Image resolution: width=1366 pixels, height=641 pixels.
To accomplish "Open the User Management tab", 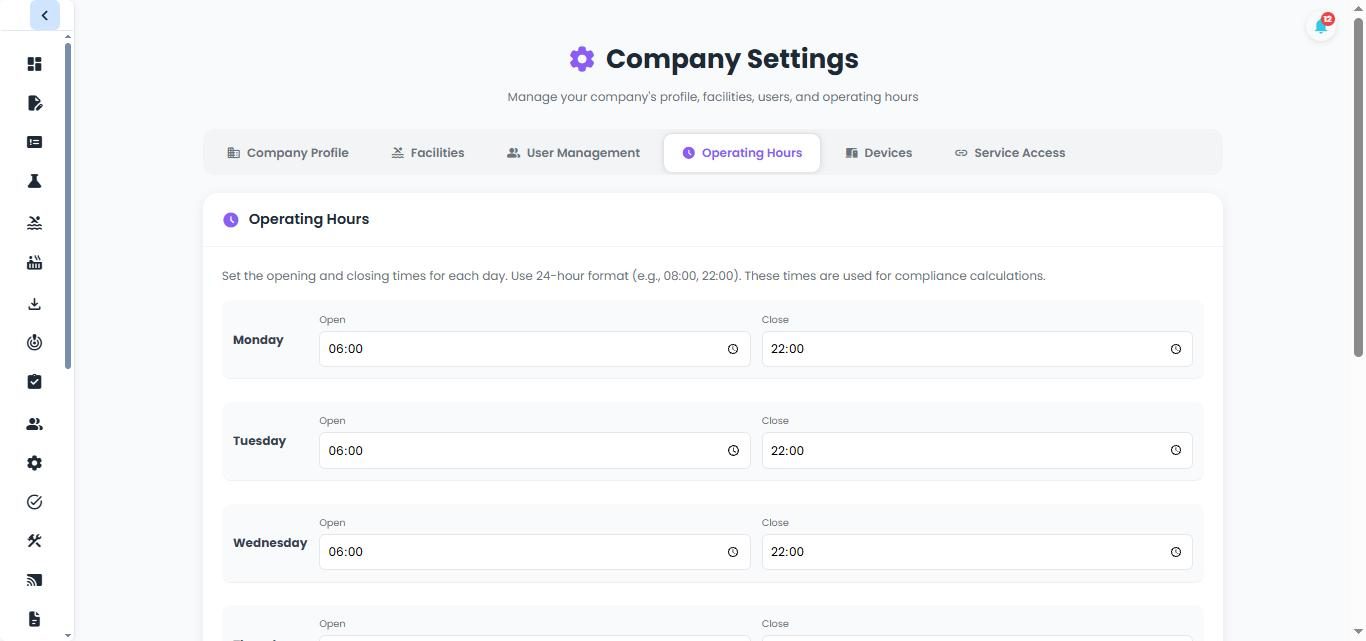I will pyautogui.click(x=573, y=153).
